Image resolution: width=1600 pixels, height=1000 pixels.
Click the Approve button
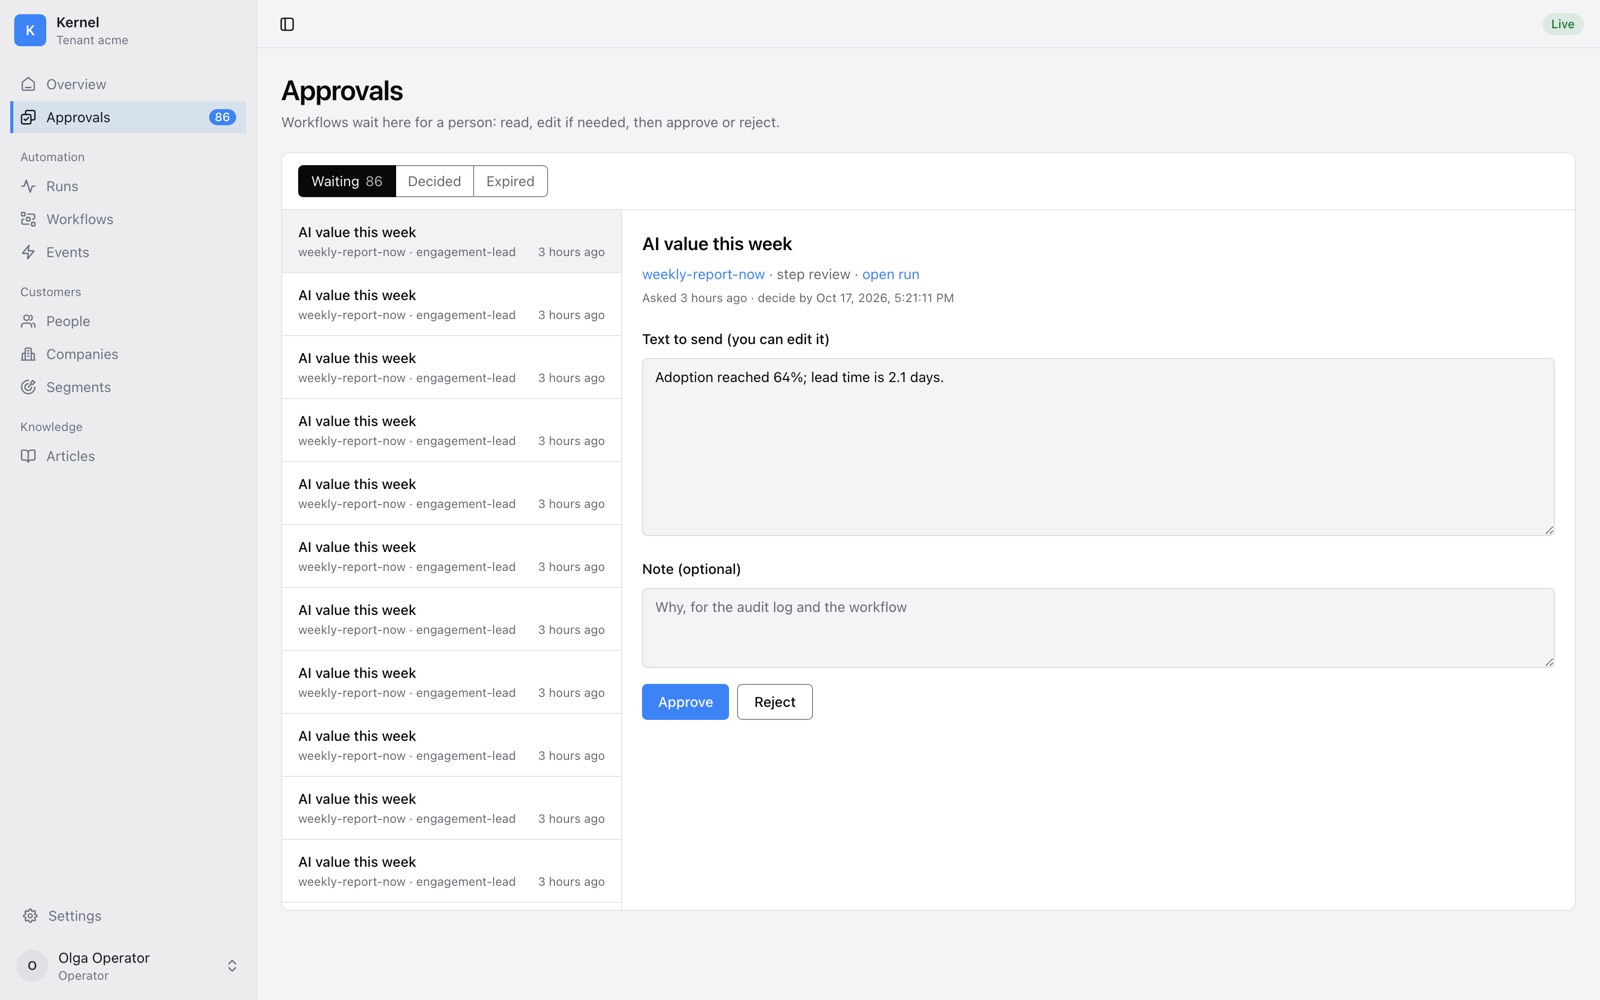pyautogui.click(x=685, y=702)
